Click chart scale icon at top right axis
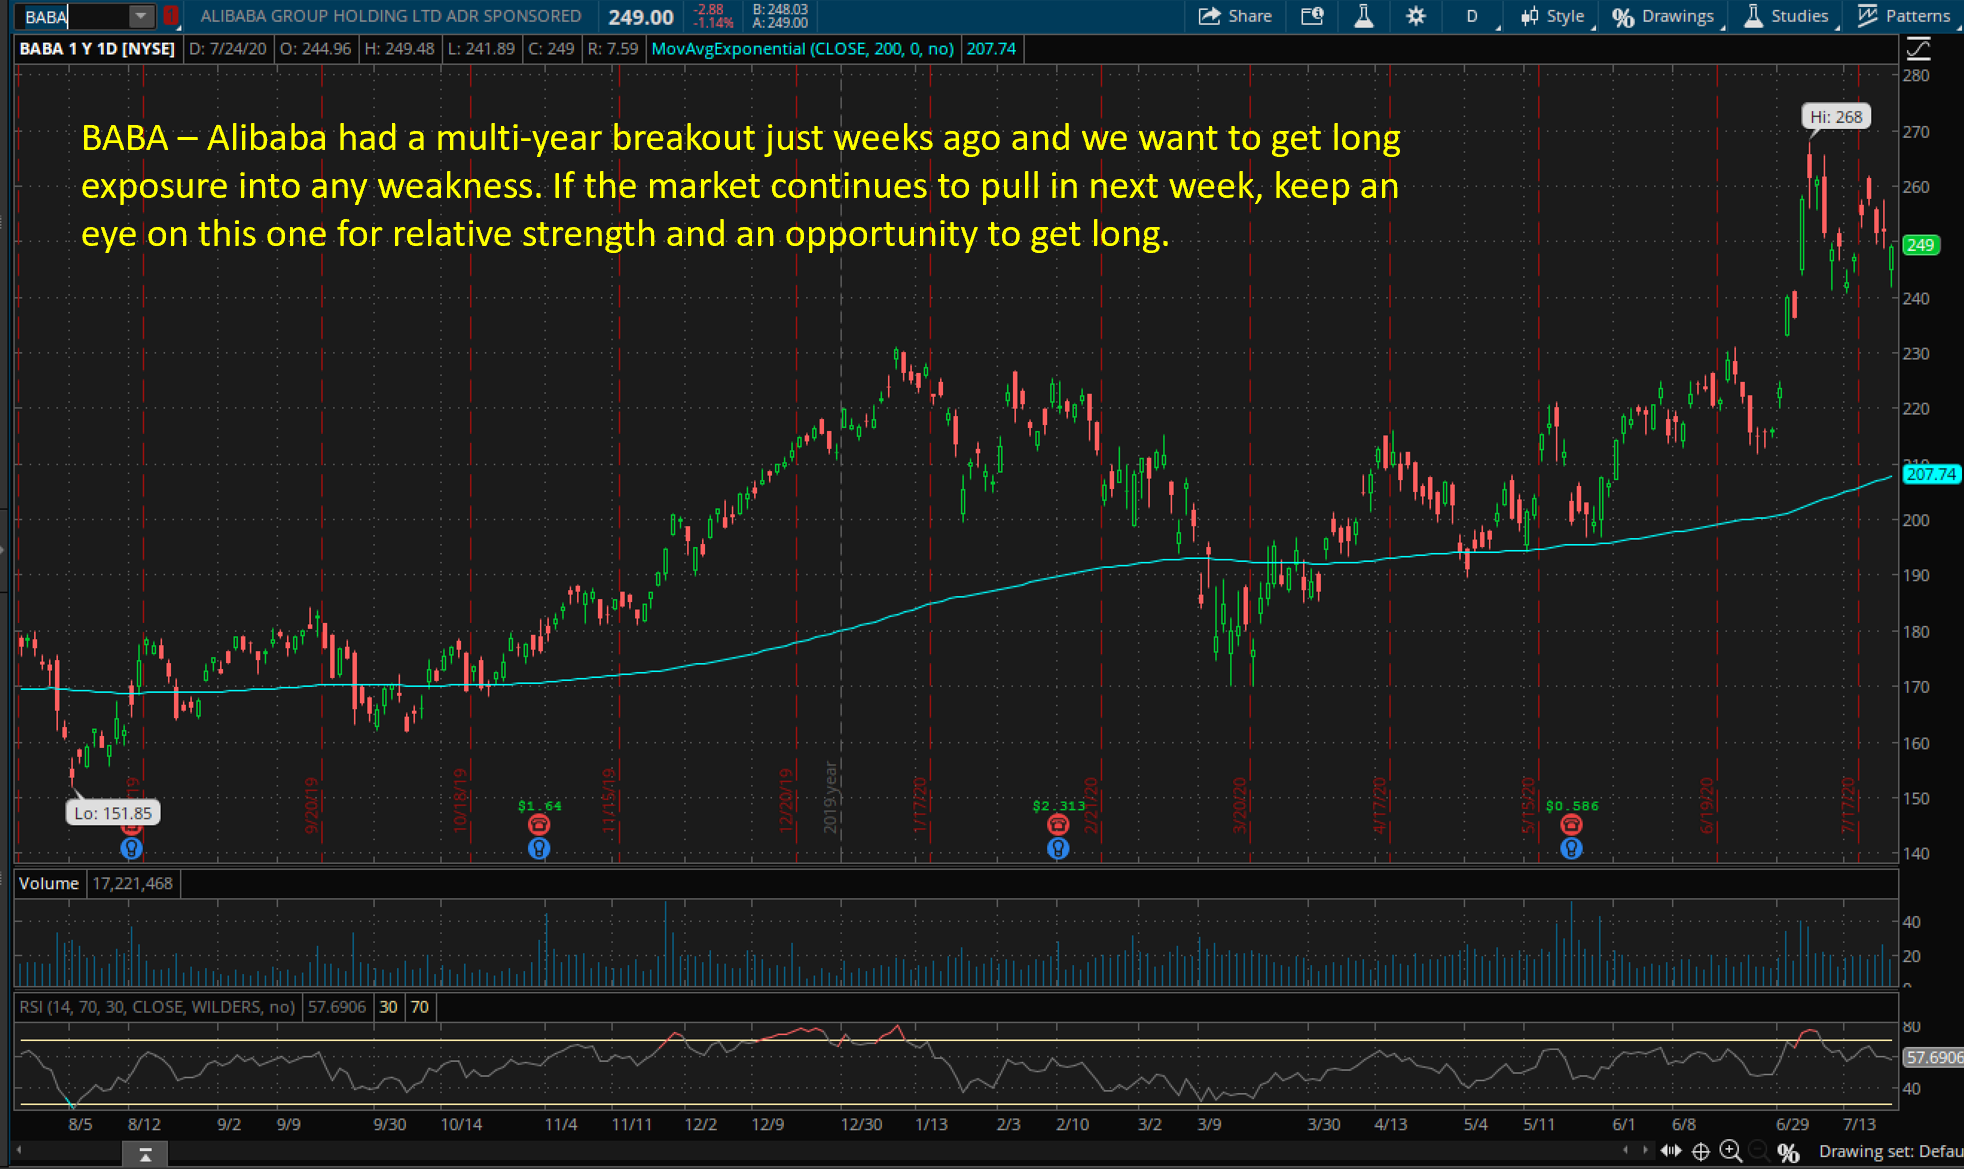 pos(1918,49)
